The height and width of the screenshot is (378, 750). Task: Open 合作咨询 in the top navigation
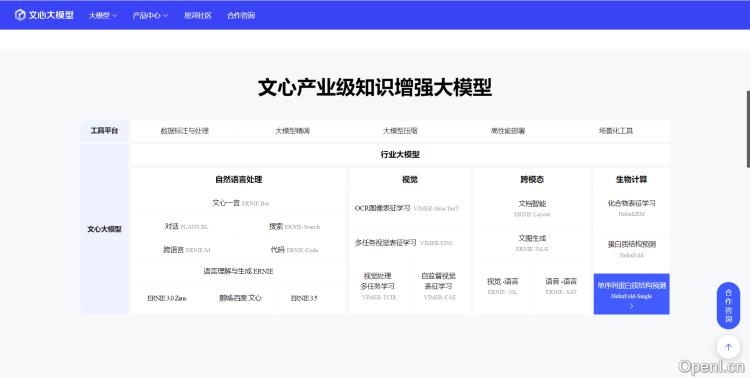click(241, 15)
